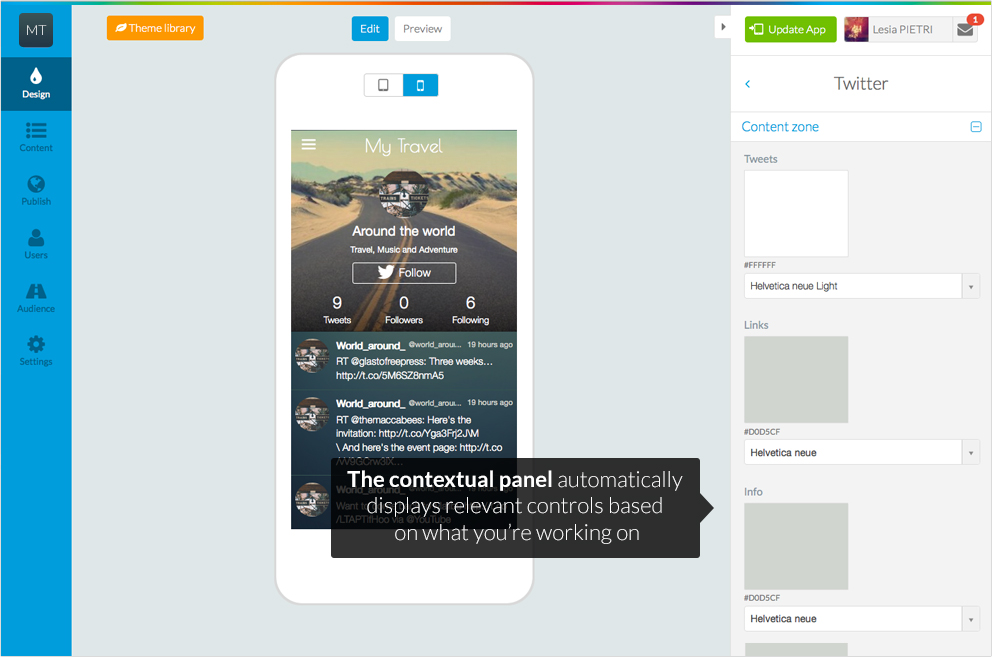Click the Tweets label in panel
Image resolution: width=992 pixels, height=657 pixels.
(760, 160)
